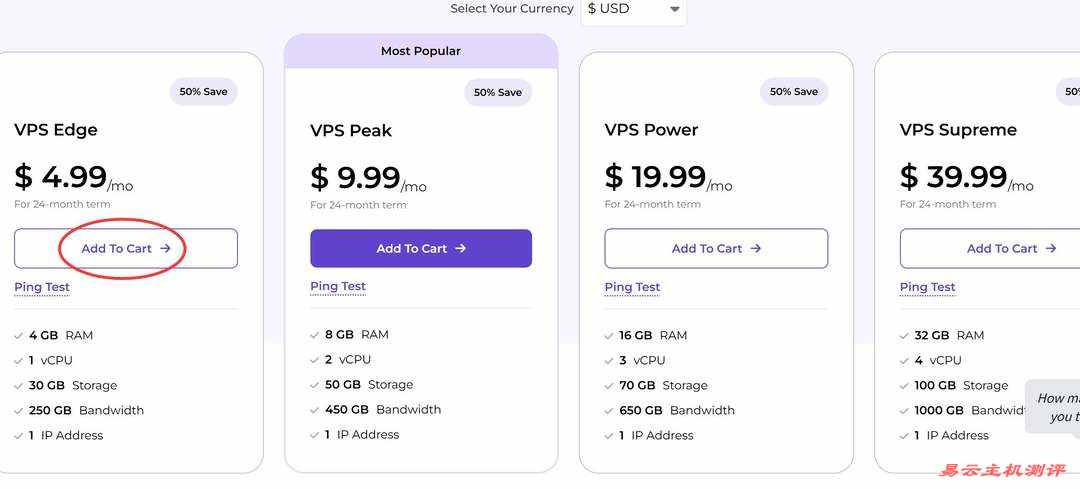Click the arrow icon on VPS Power button
1080x489 pixels.
coord(756,249)
